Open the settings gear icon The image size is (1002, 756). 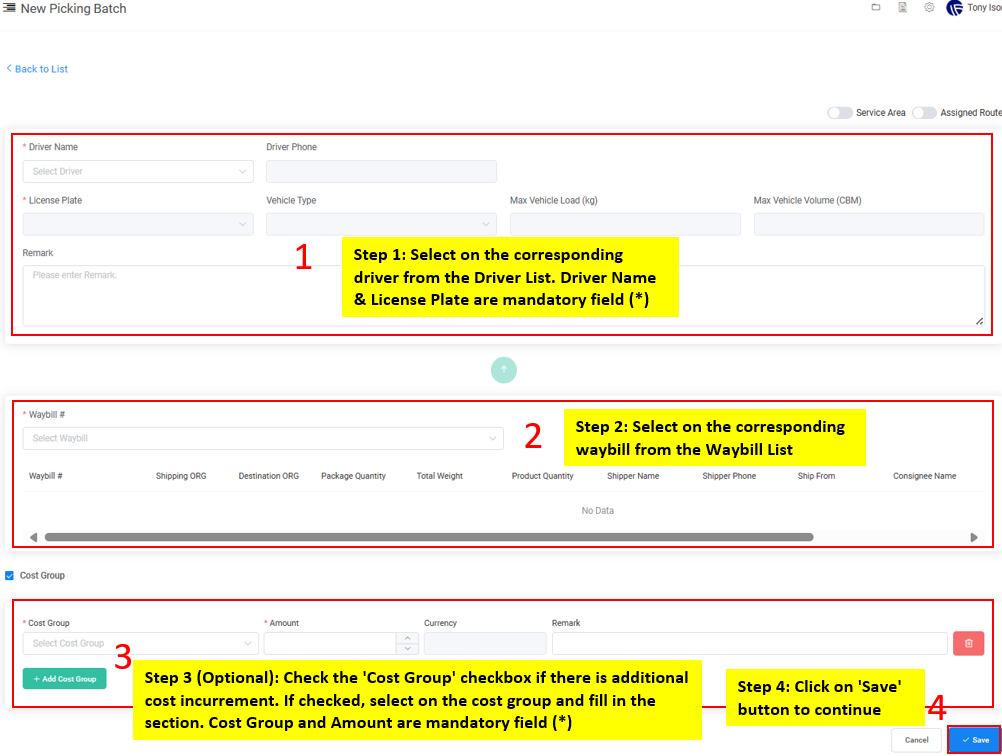tap(929, 7)
